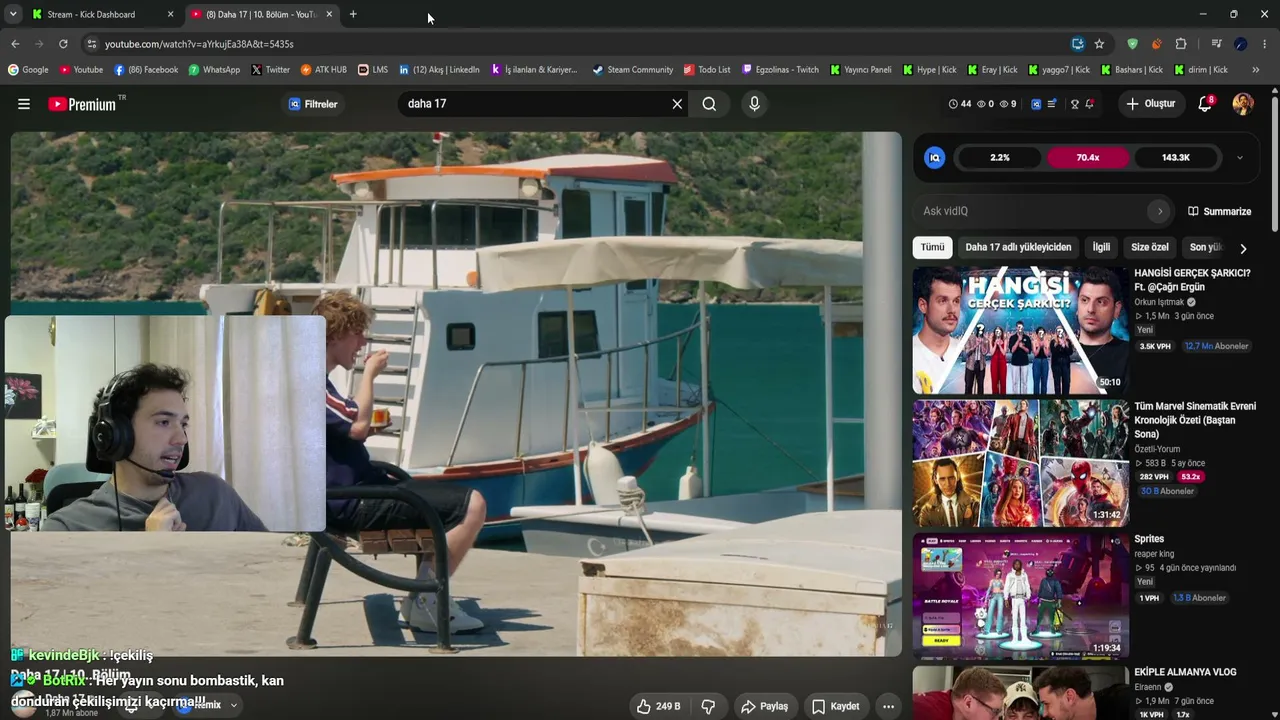The height and width of the screenshot is (720, 1280).
Task: Open vidIQ alert bell with red dot
Action: 1089,104
